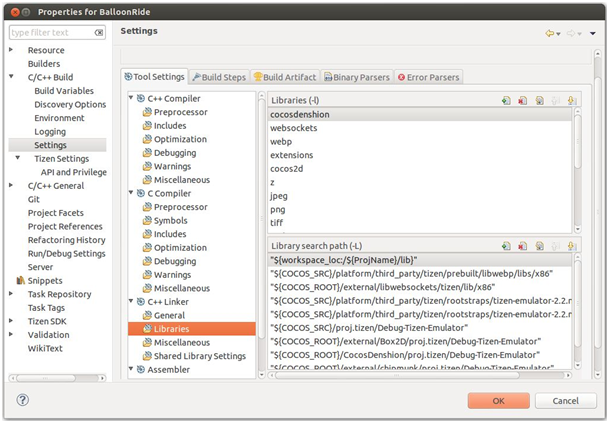This screenshot has height=423, width=609.
Task: Edit entry in Library search path (-L)
Action: pyautogui.click(x=539, y=245)
